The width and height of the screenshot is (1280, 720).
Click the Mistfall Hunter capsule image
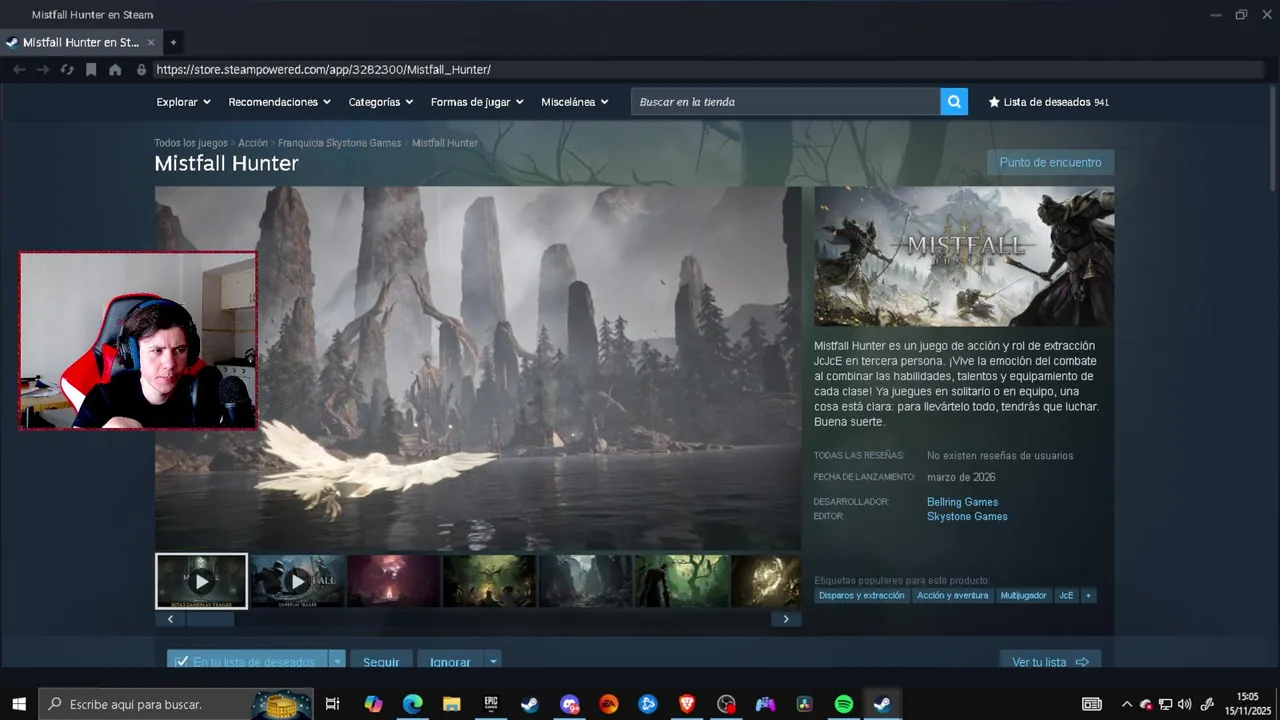coord(964,256)
